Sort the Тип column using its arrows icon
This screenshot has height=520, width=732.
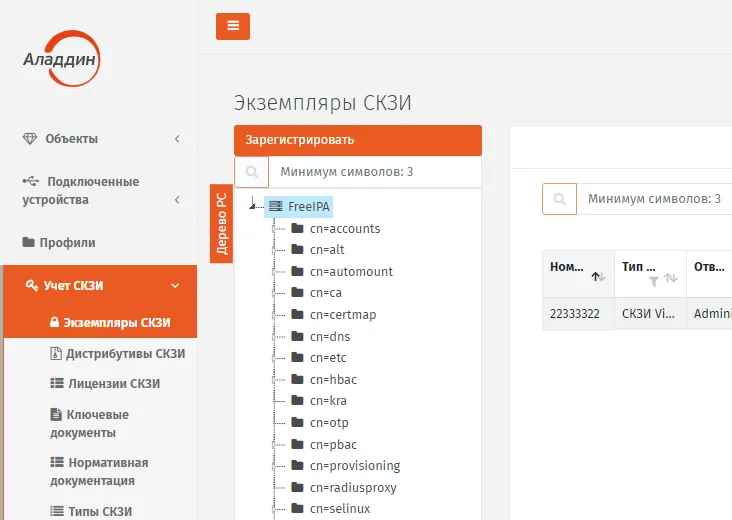pos(671,278)
